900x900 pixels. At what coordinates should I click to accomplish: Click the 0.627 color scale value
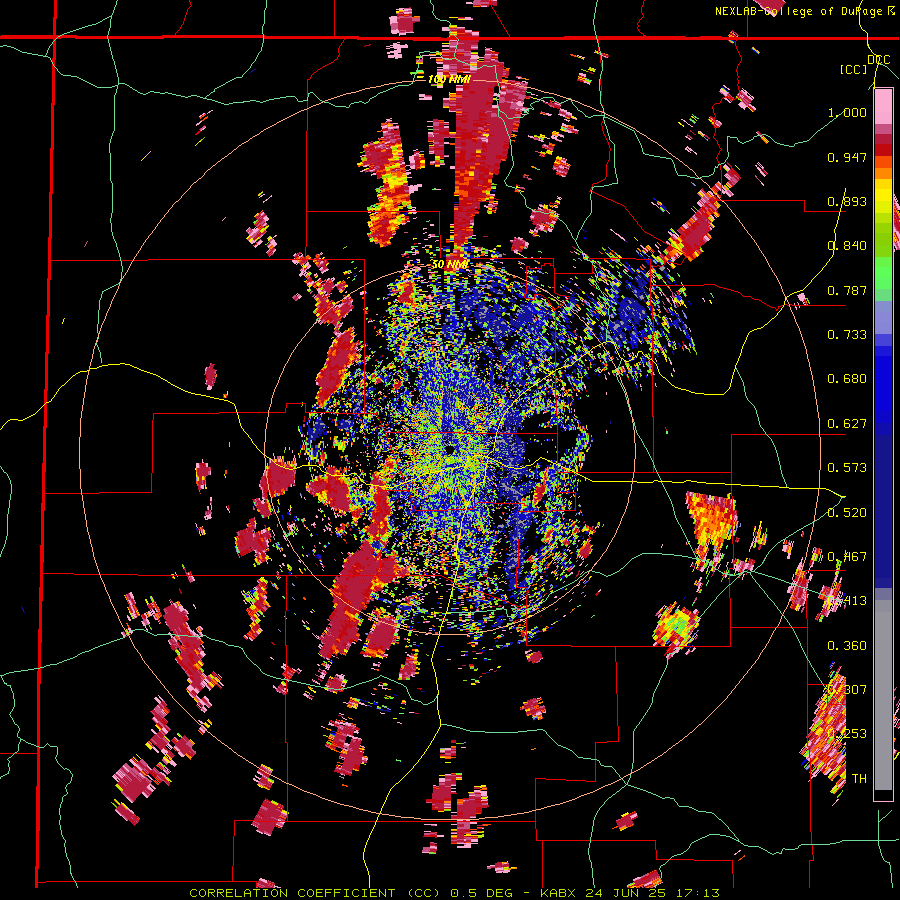pyautogui.click(x=847, y=423)
